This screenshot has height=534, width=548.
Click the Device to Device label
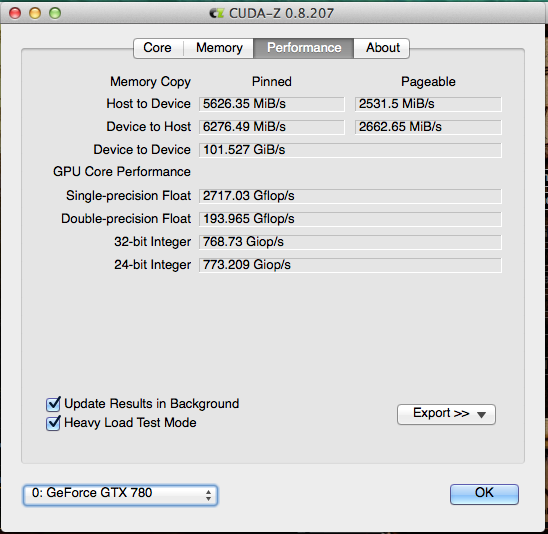coord(142,150)
